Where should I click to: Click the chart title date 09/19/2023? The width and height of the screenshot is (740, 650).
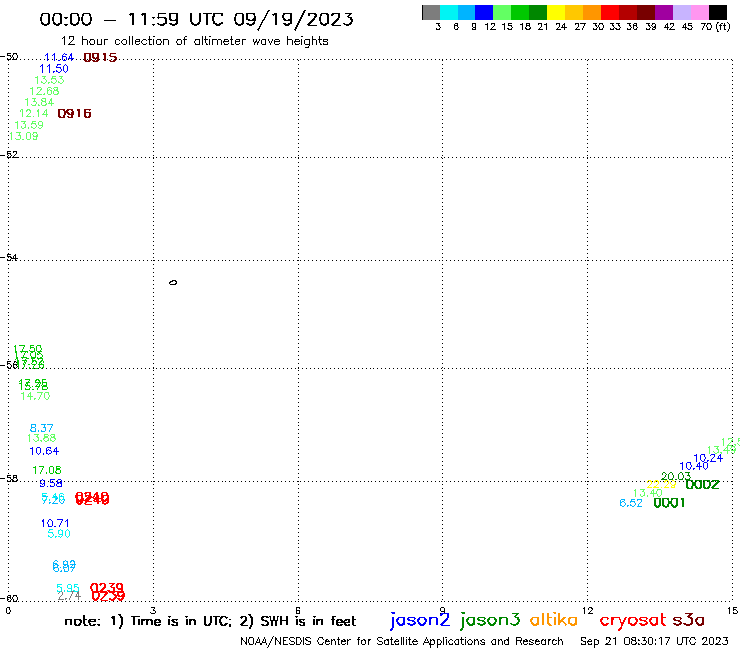pos(294,19)
